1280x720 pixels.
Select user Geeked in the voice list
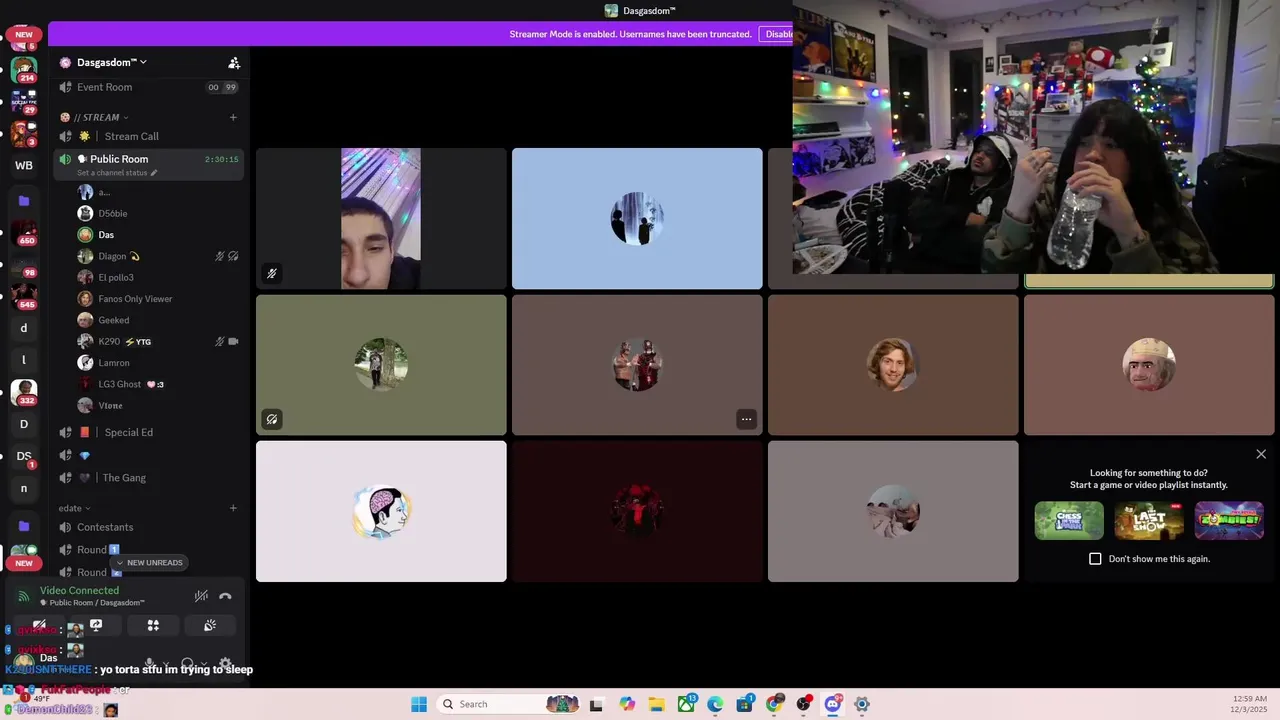point(158,320)
